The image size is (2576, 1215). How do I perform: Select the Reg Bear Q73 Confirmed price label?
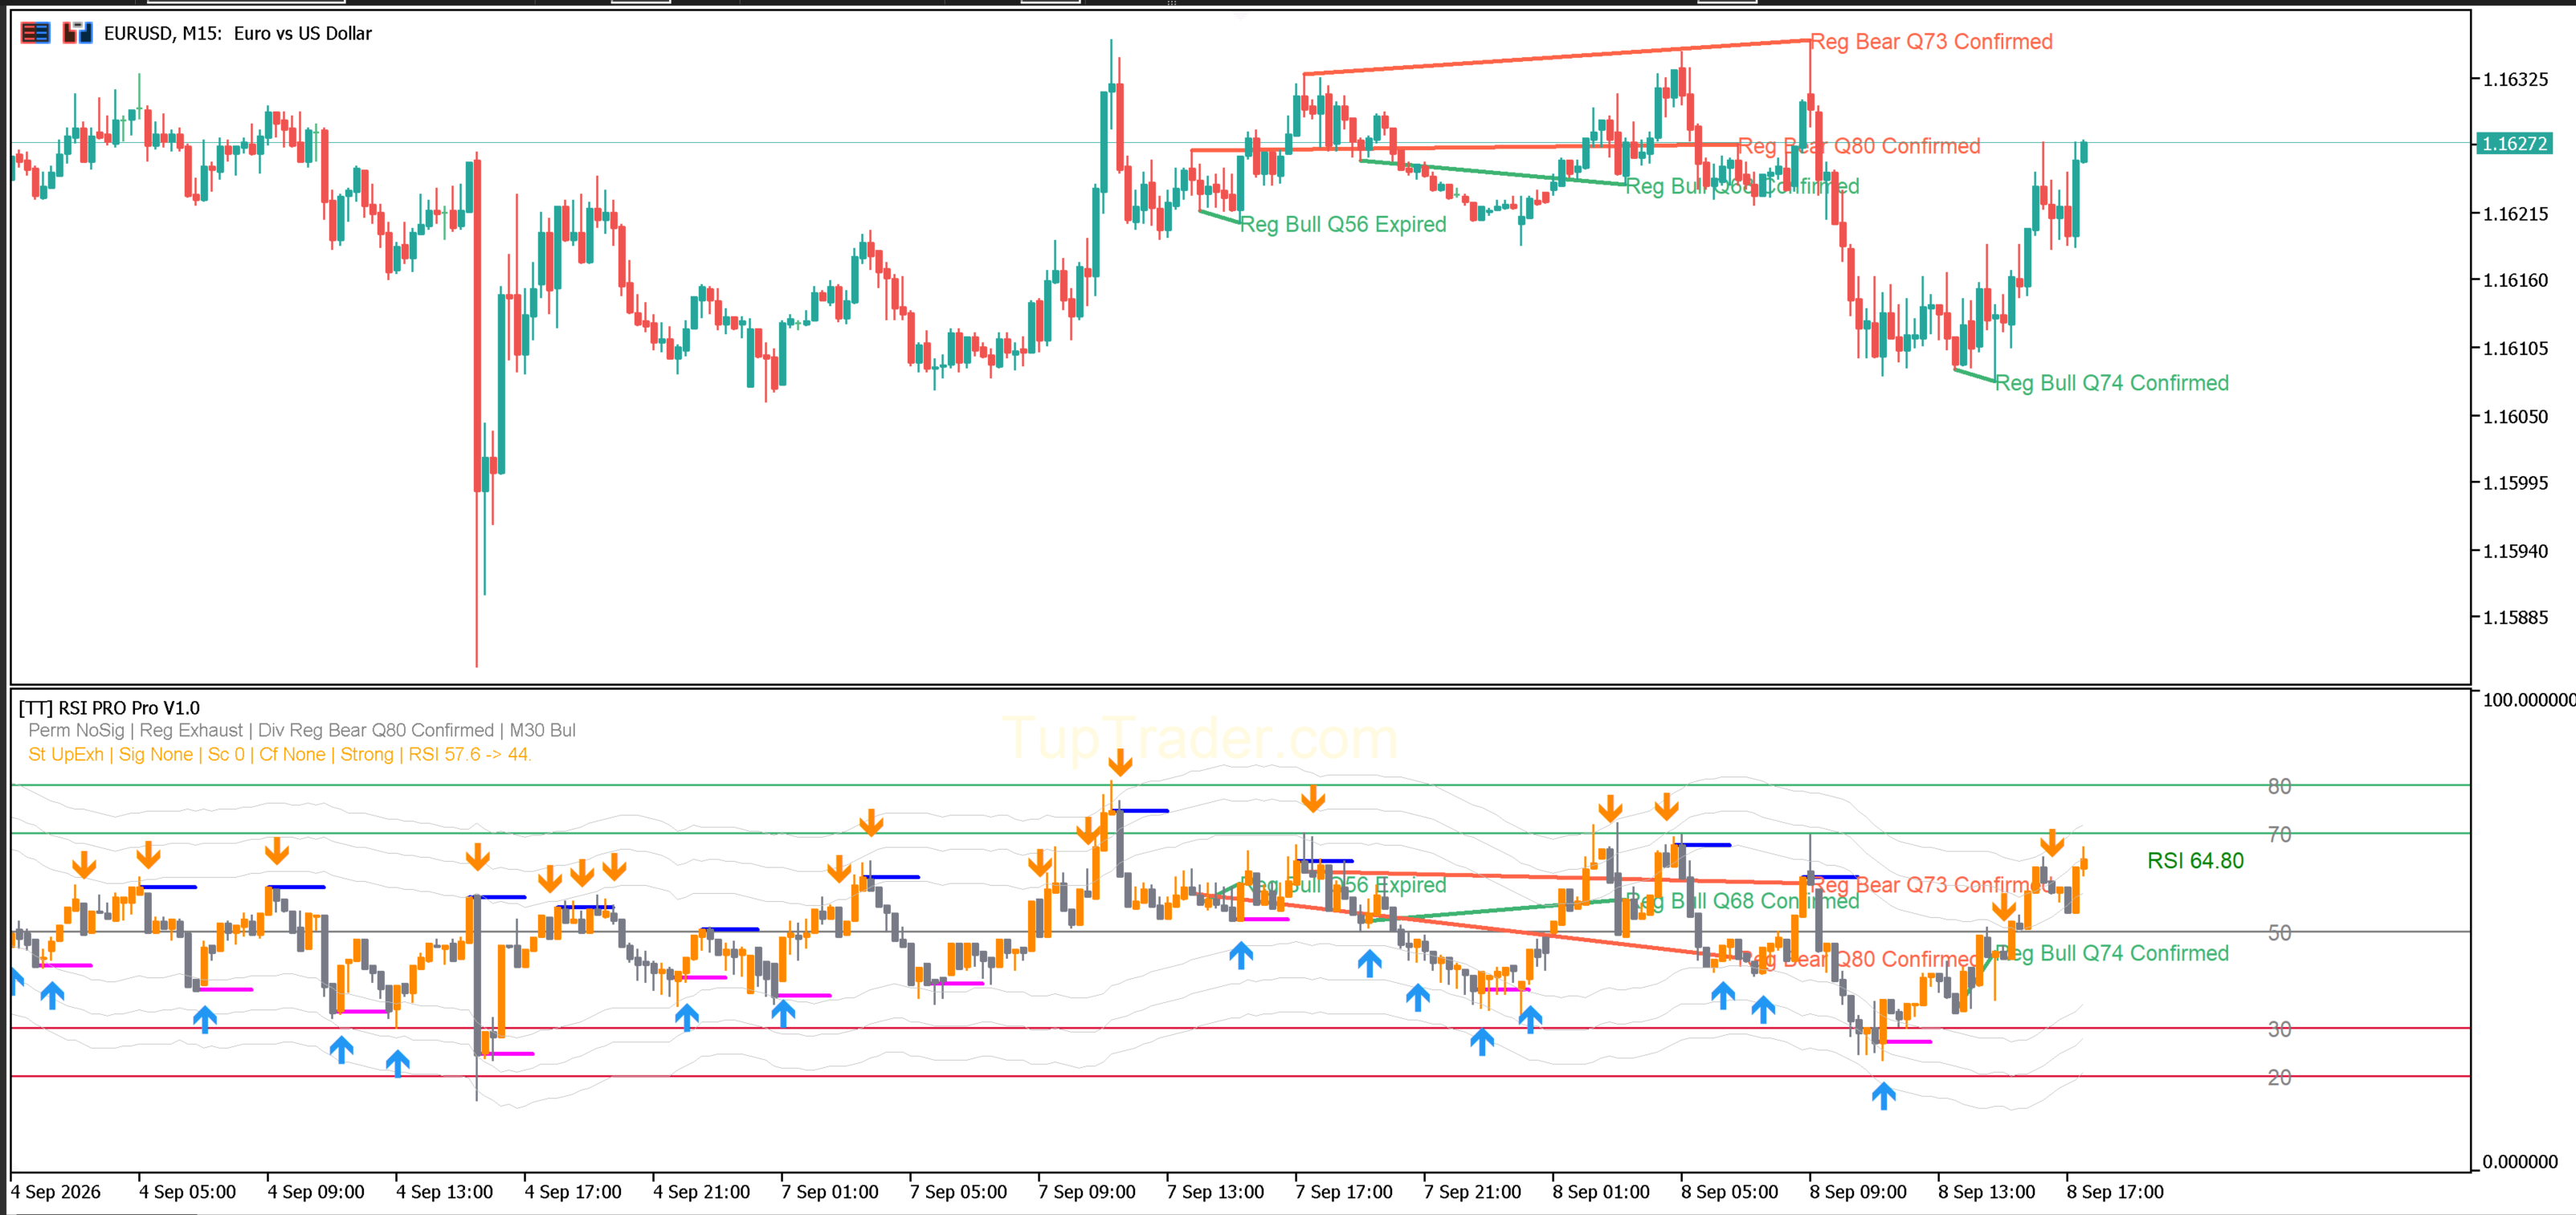(1931, 41)
